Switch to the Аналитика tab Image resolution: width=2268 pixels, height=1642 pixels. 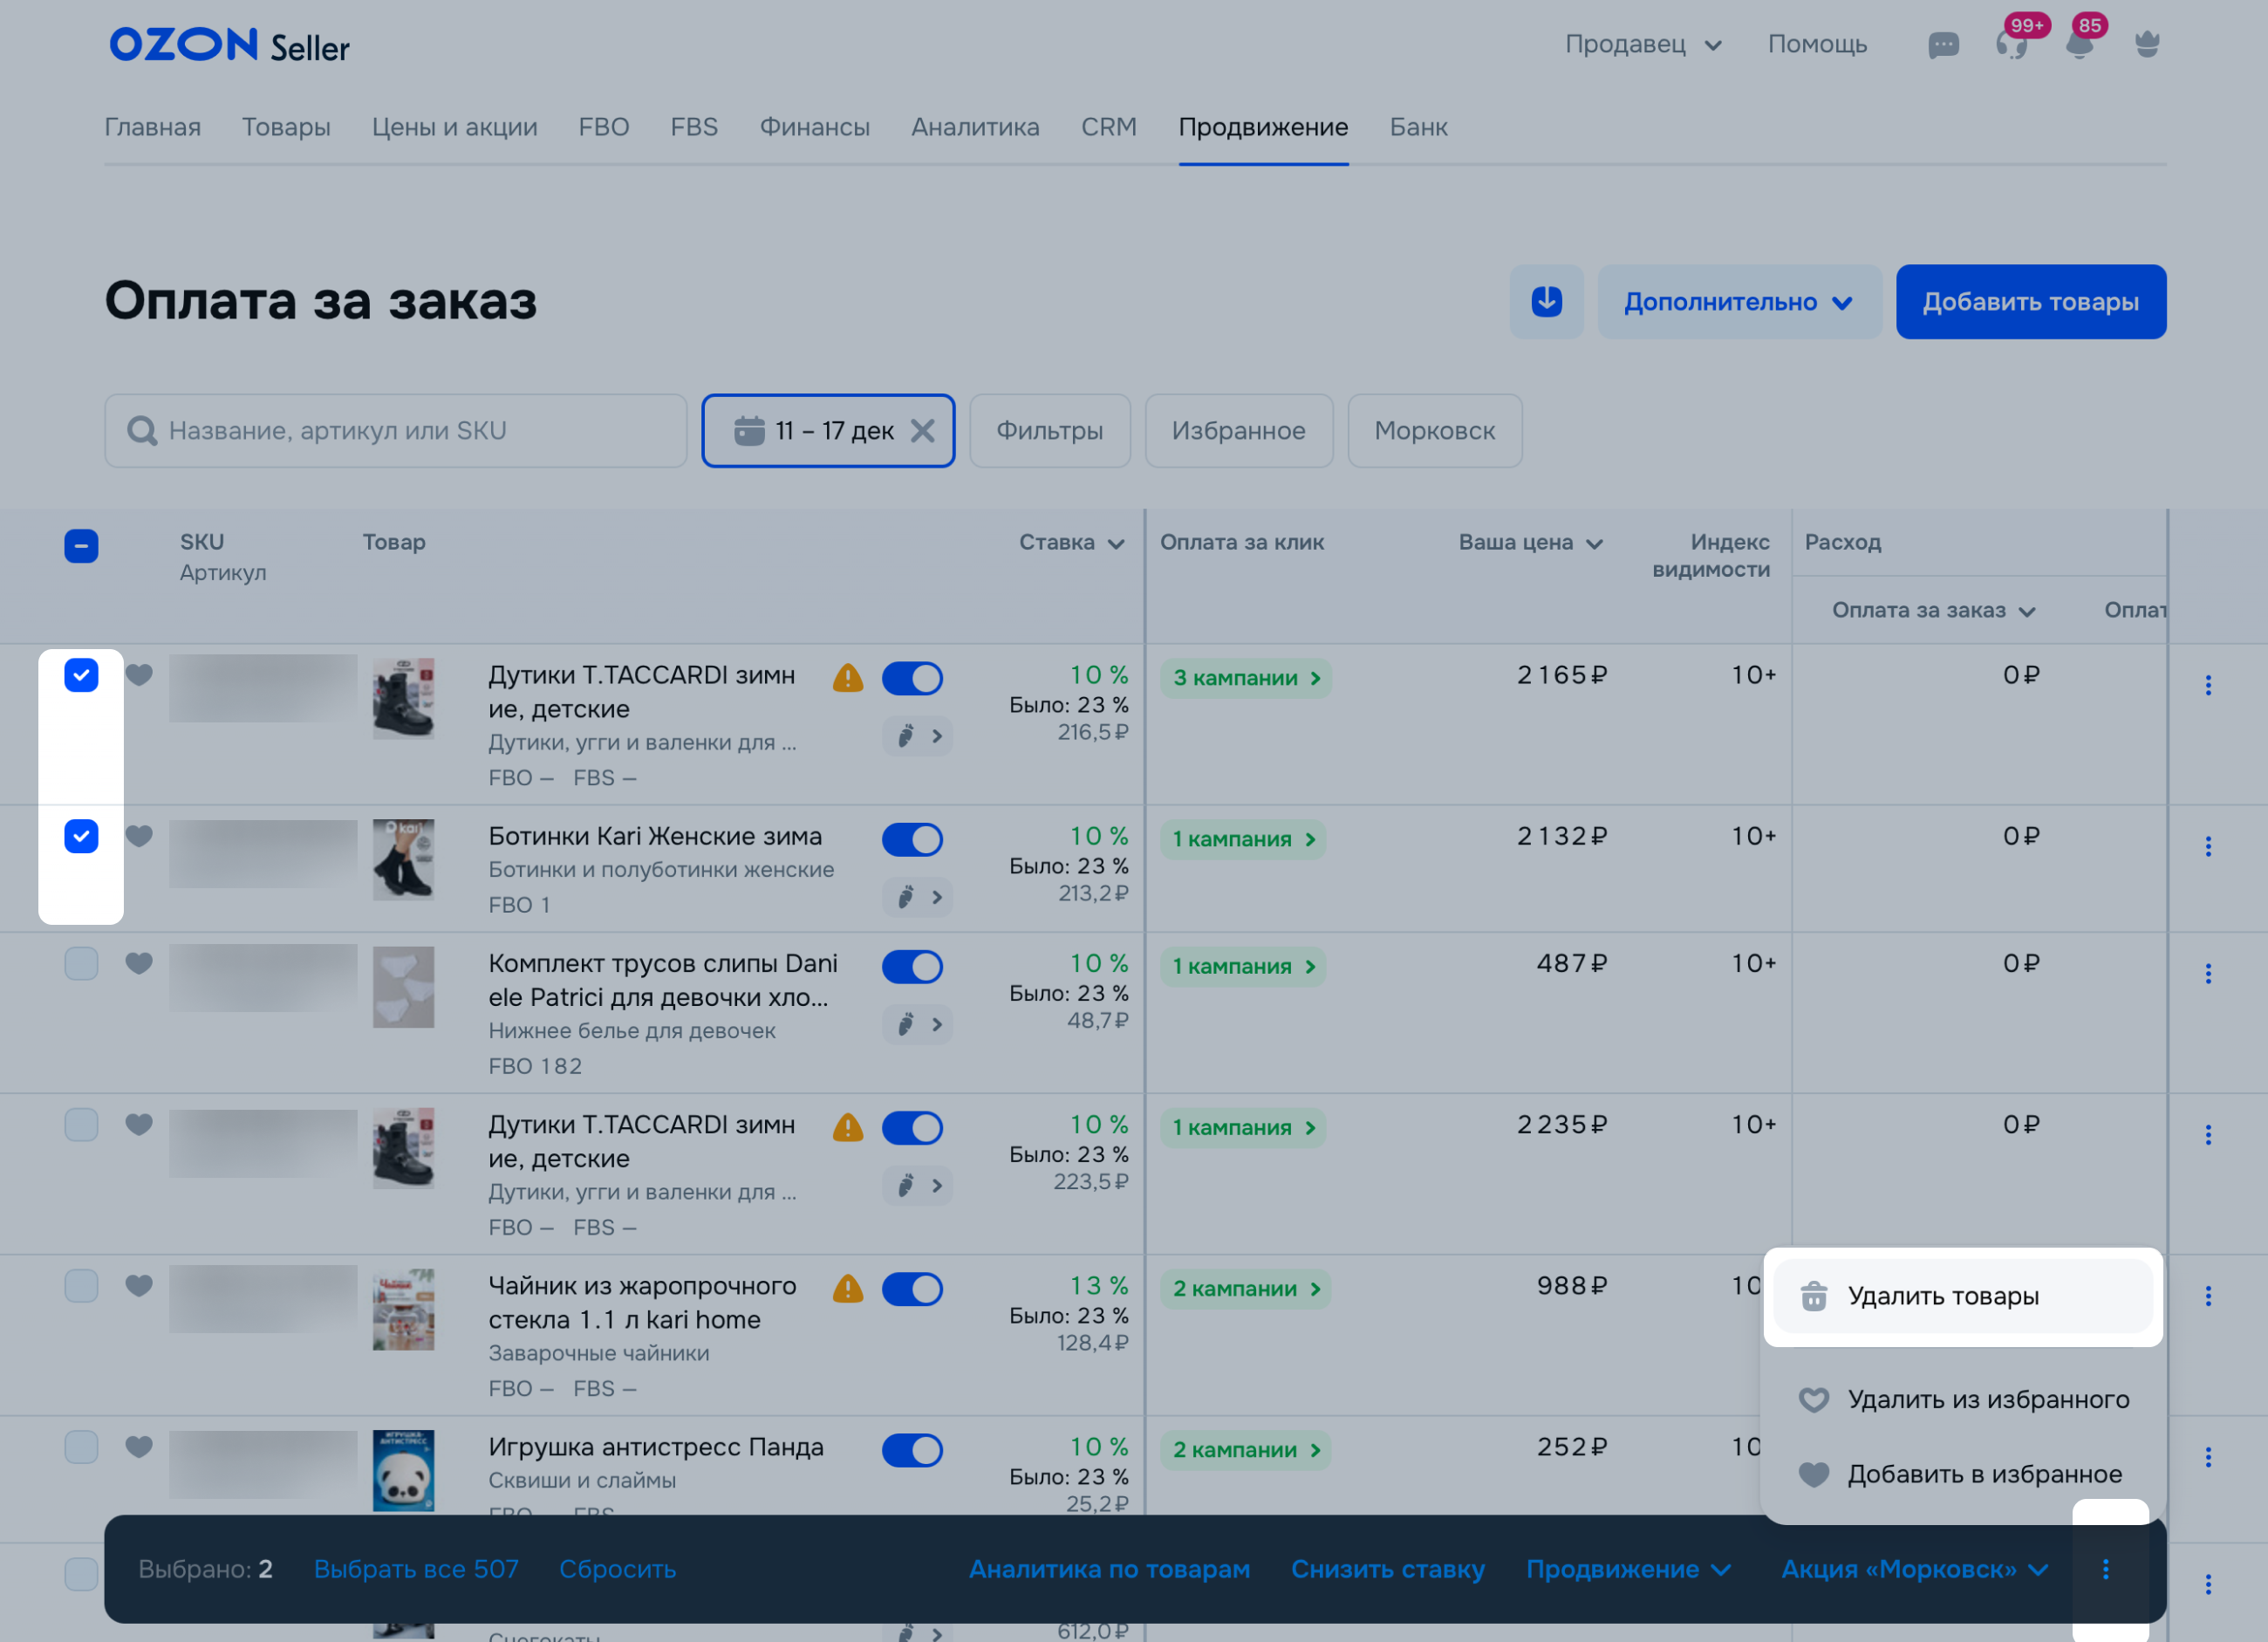click(975, 127)
